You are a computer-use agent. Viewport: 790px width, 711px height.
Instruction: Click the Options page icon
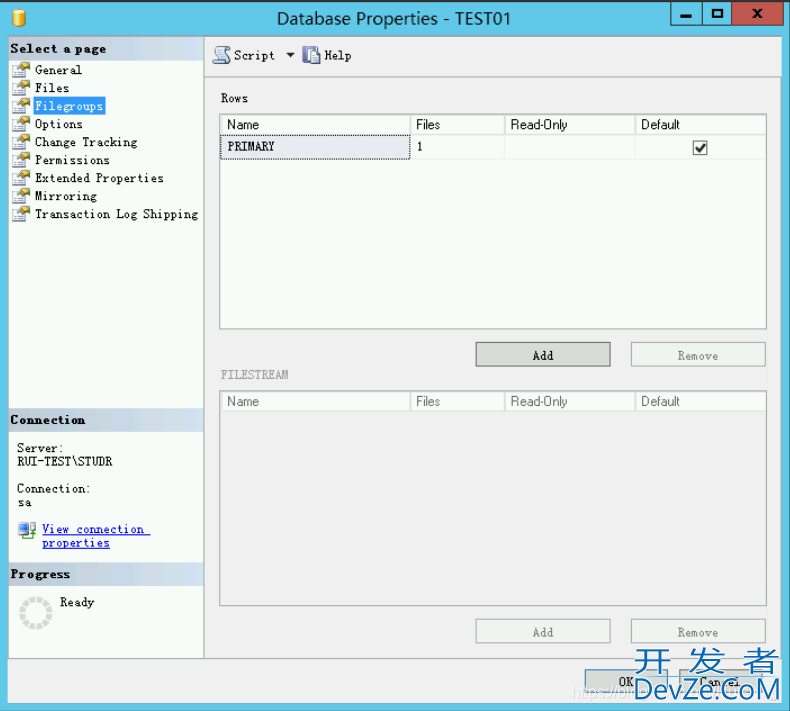[21, 124]
